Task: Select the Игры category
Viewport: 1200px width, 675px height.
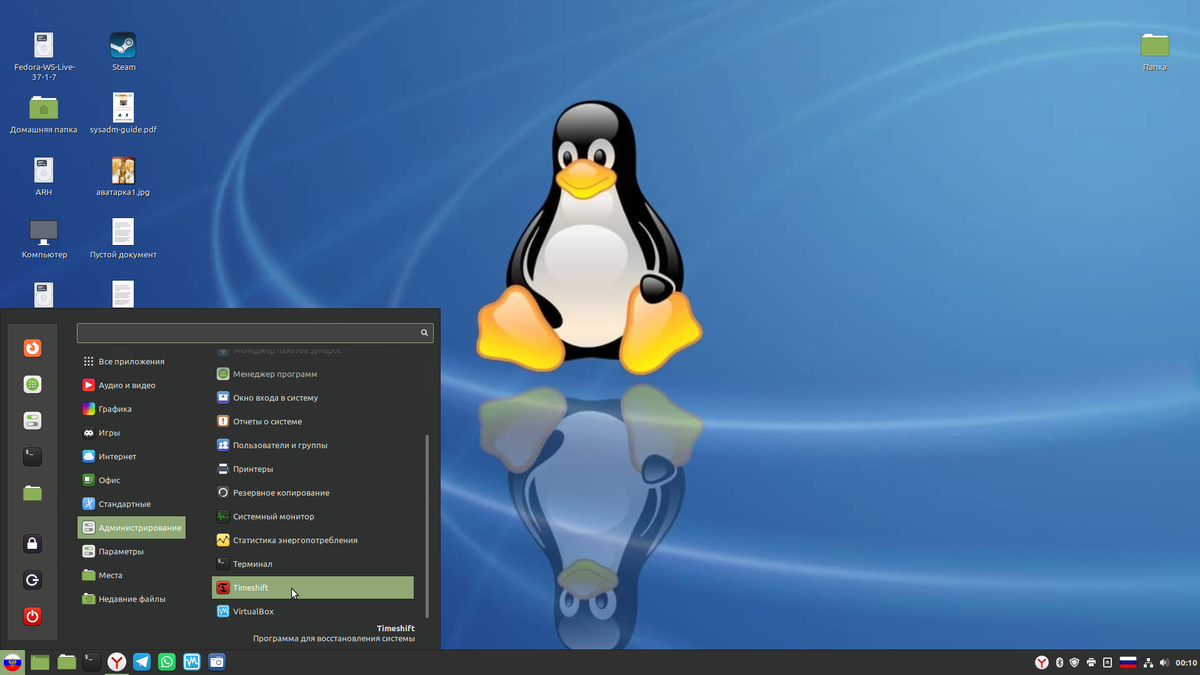Action: click(x=131, y=433)
